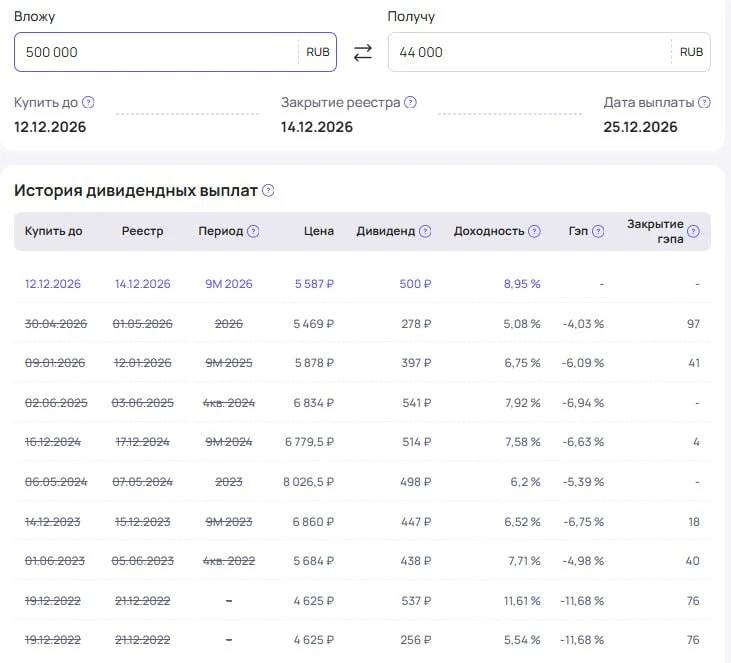
Task: Click RUB currency label in Вложу field
Action: coord(317,52)
